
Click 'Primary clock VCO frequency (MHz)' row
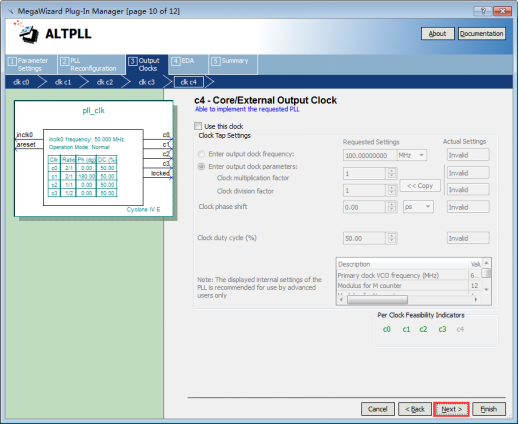tap(409, 275)
